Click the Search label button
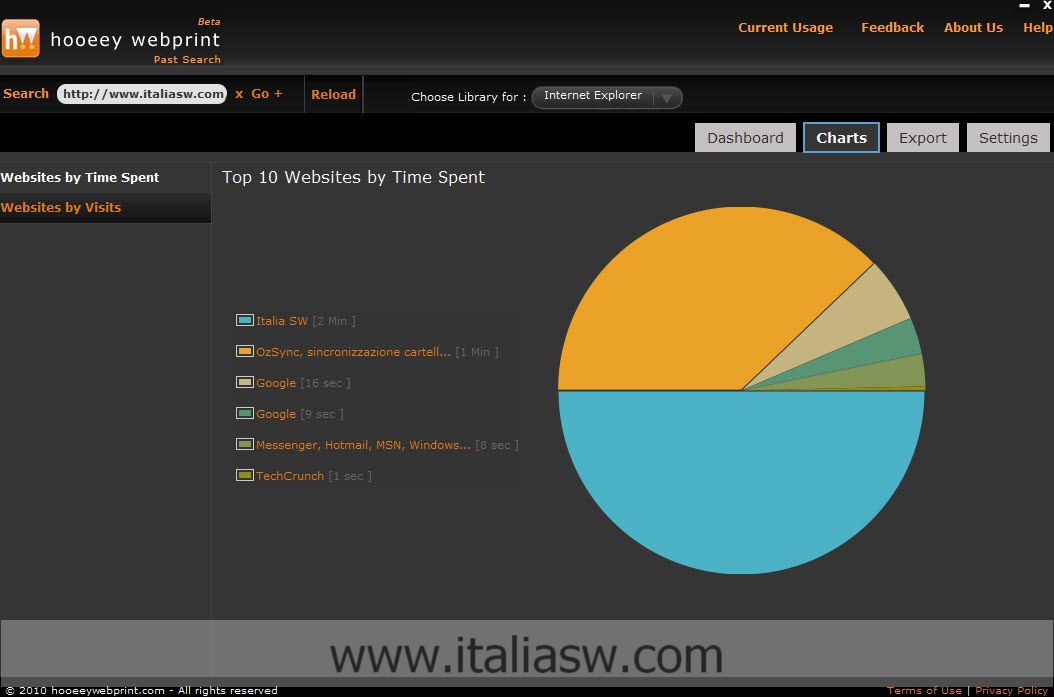 (x=26, y=93)
